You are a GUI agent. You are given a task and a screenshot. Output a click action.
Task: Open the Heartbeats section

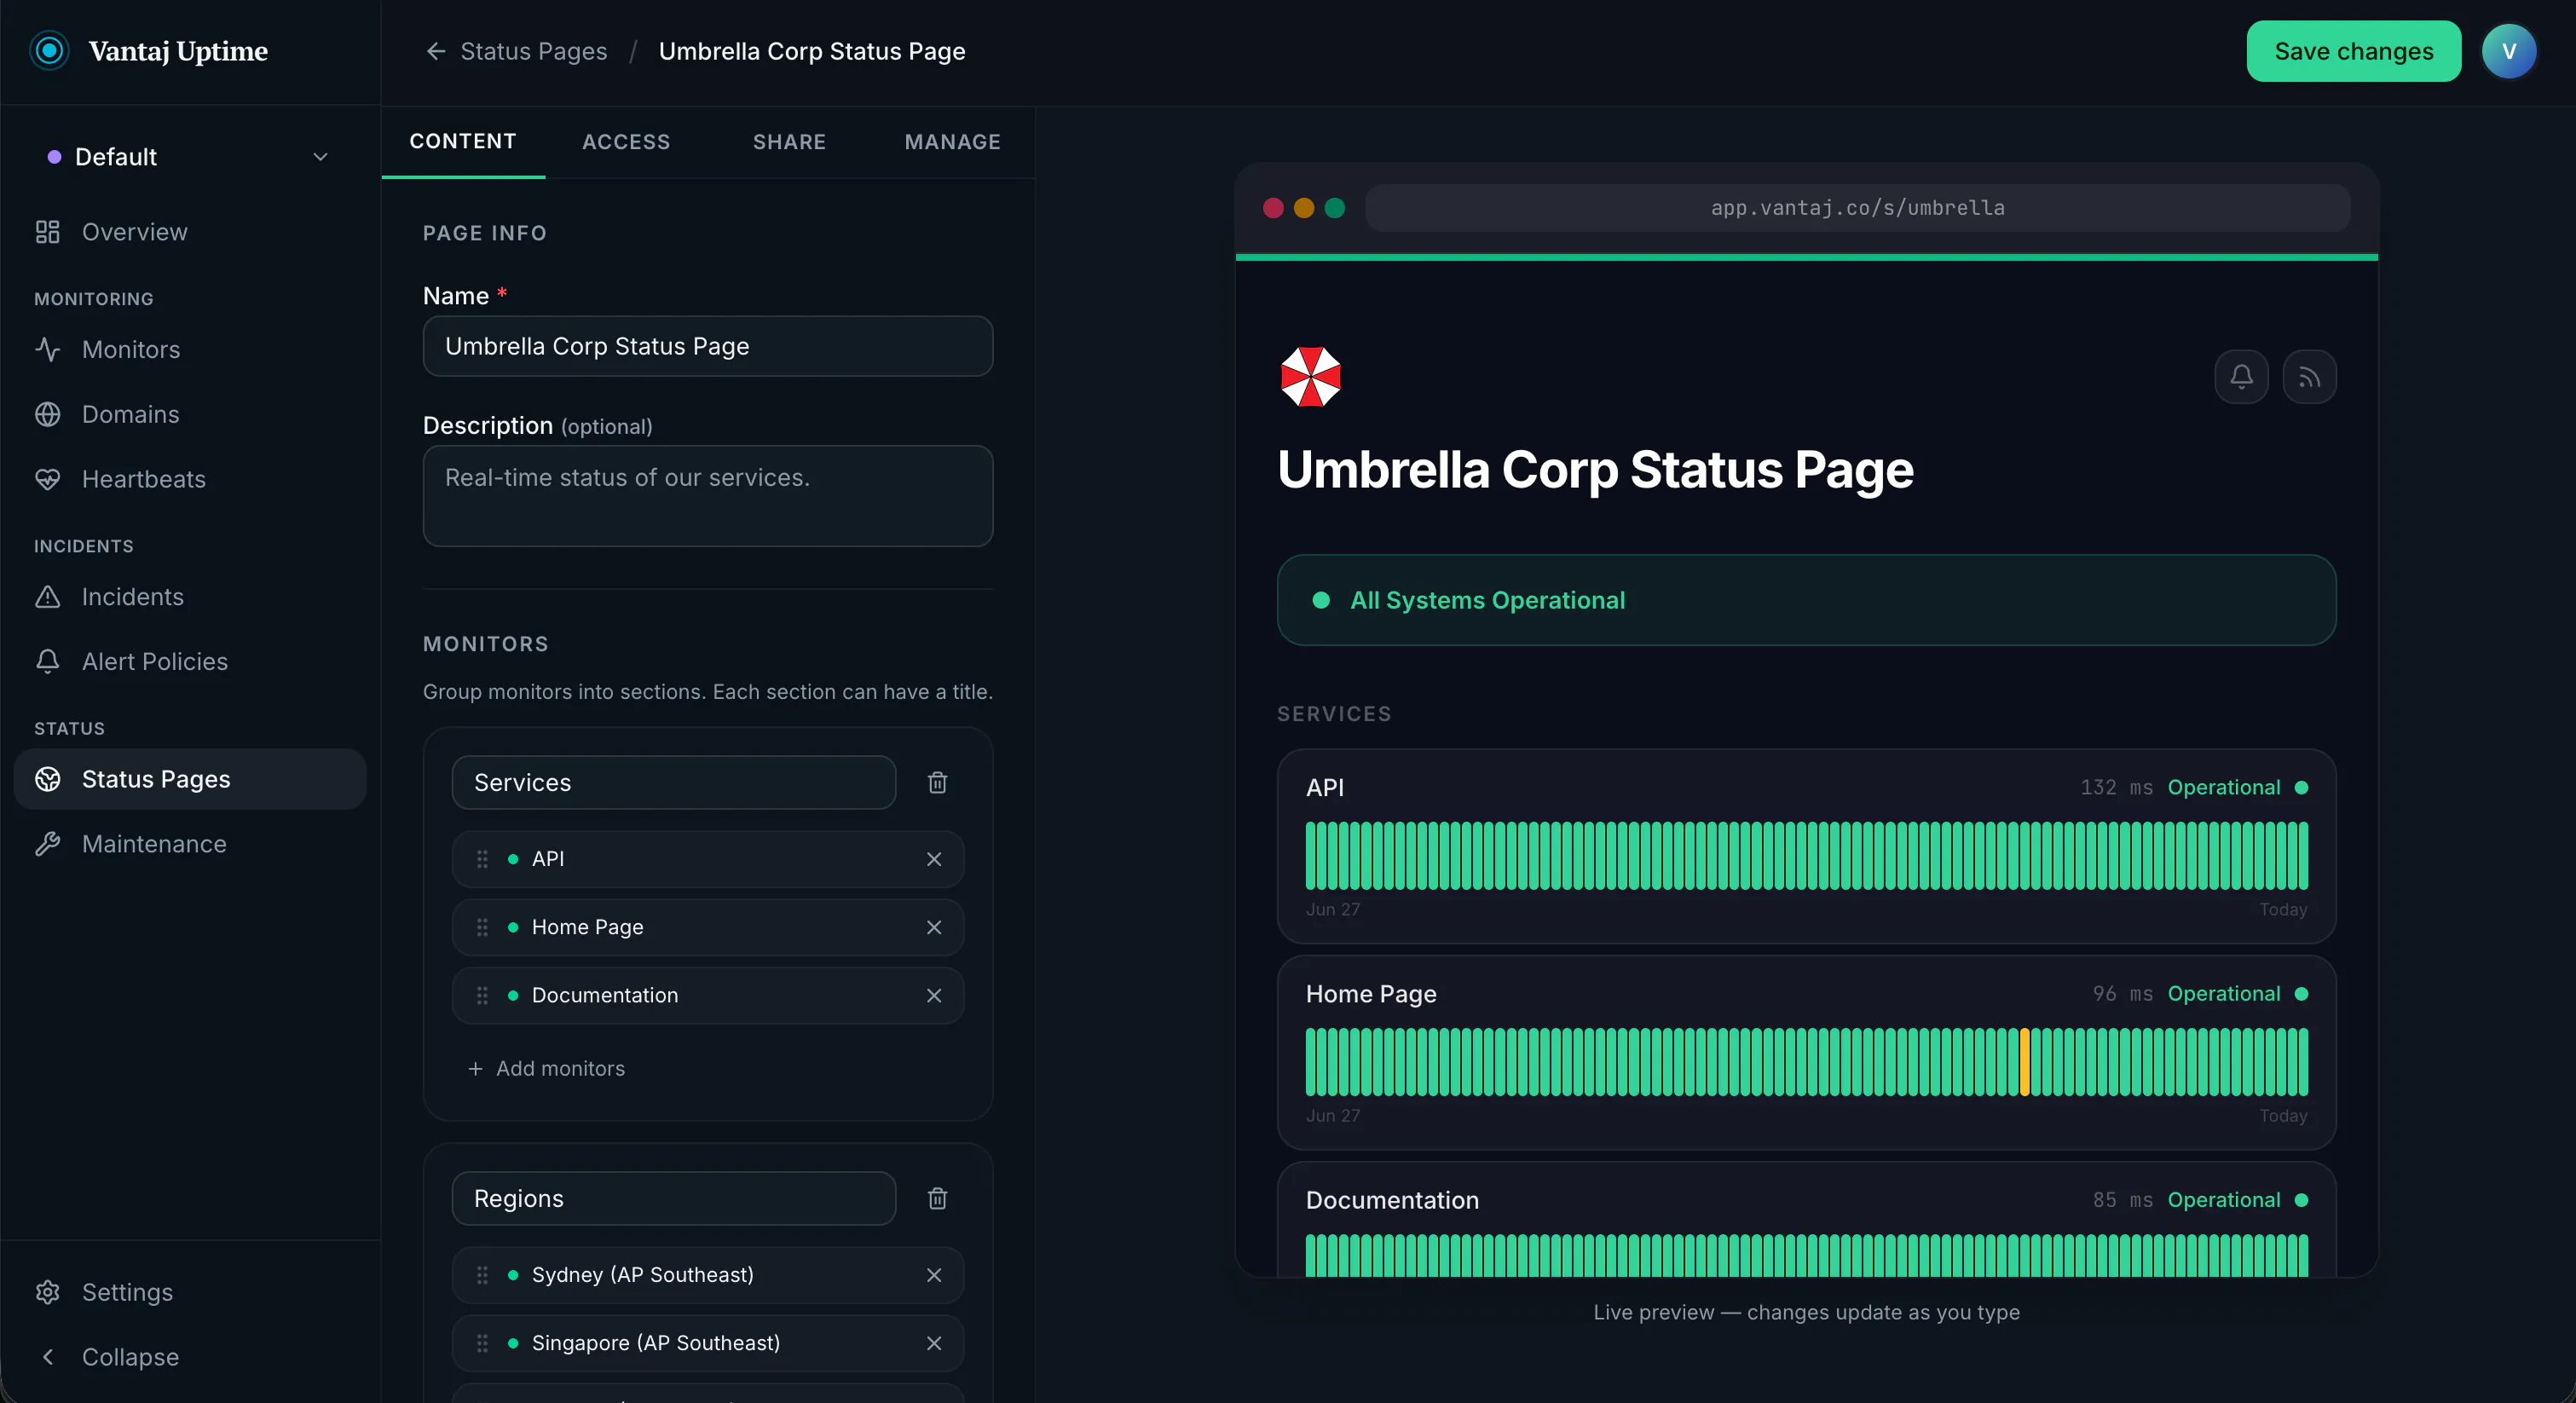(190, 479)
